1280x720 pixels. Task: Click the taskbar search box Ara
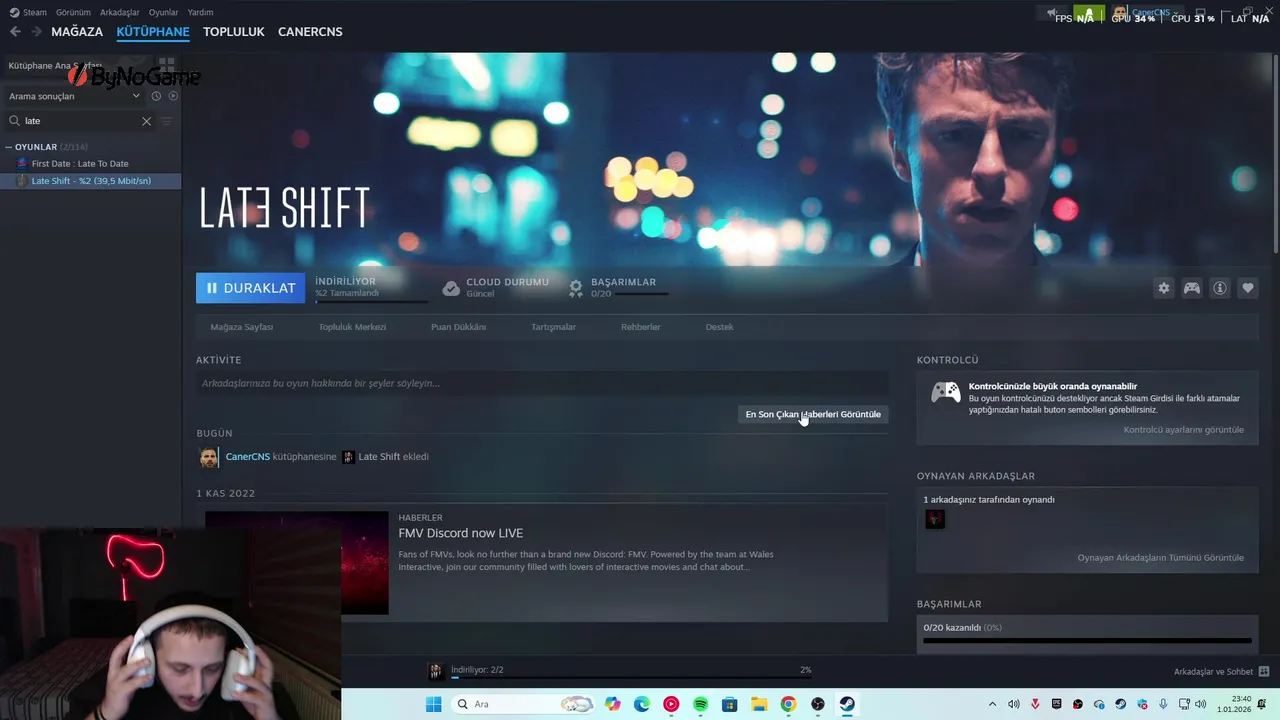tap(524, 704)
